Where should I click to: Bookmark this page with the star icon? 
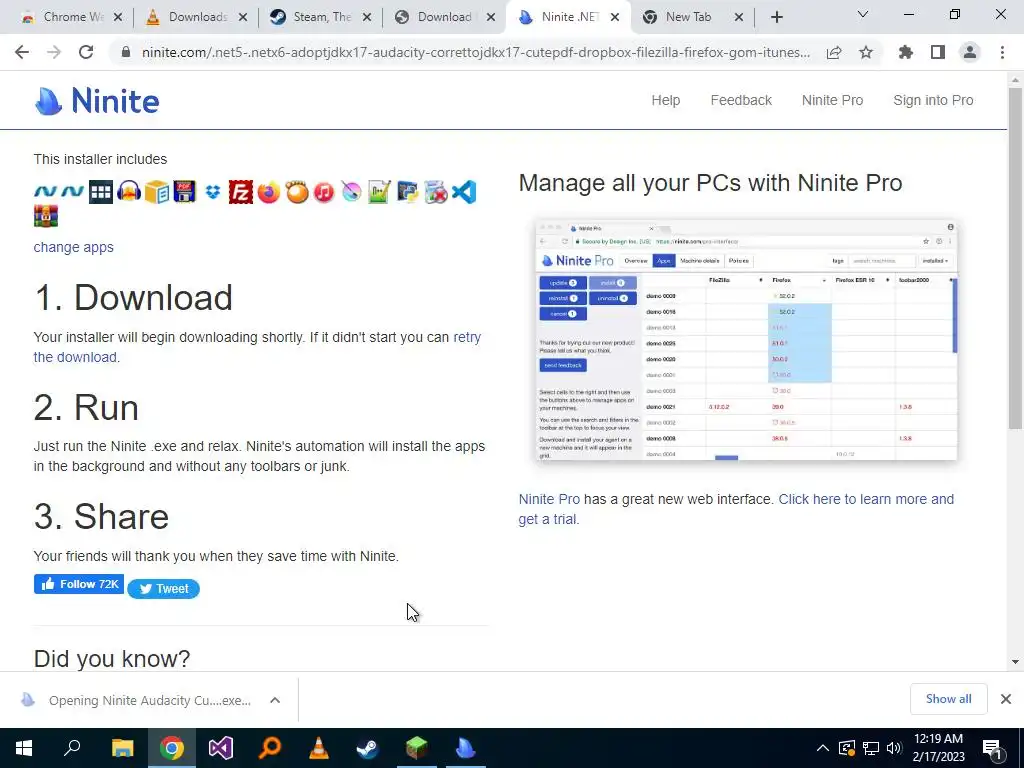tap(866, 52)
